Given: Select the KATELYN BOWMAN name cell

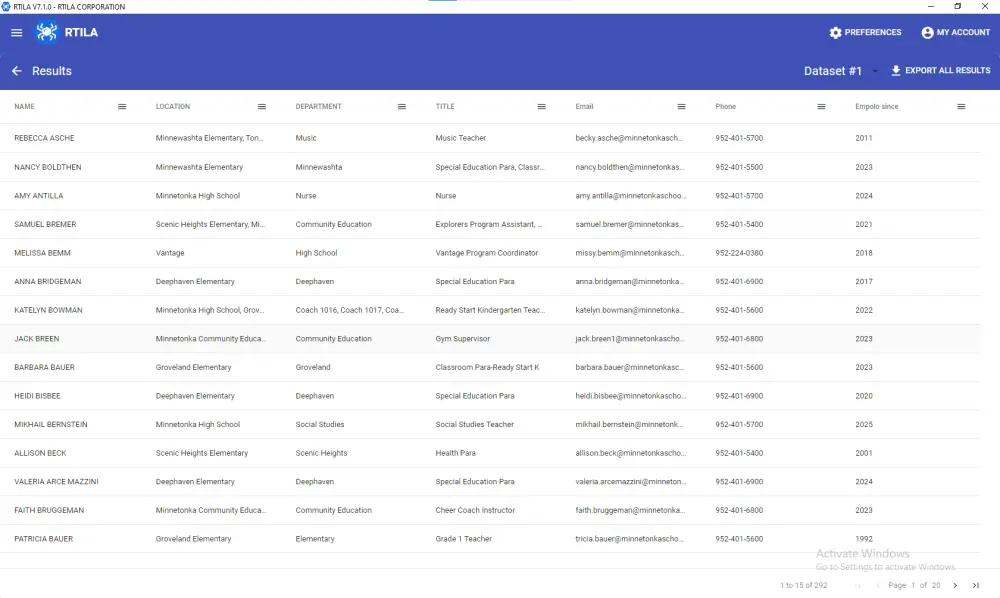Looking at the screenshot, I should pos(48,310).
